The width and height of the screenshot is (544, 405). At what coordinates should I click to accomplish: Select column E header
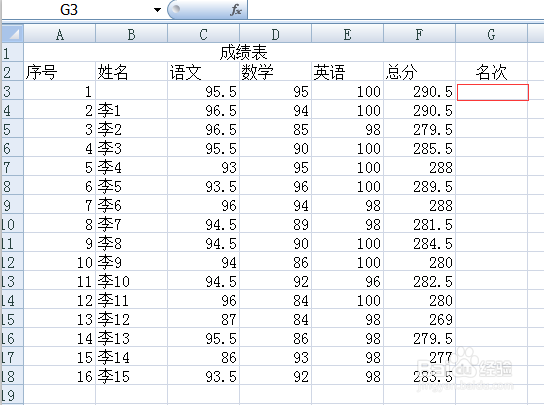pyautogui.click(x=347, y=34)
